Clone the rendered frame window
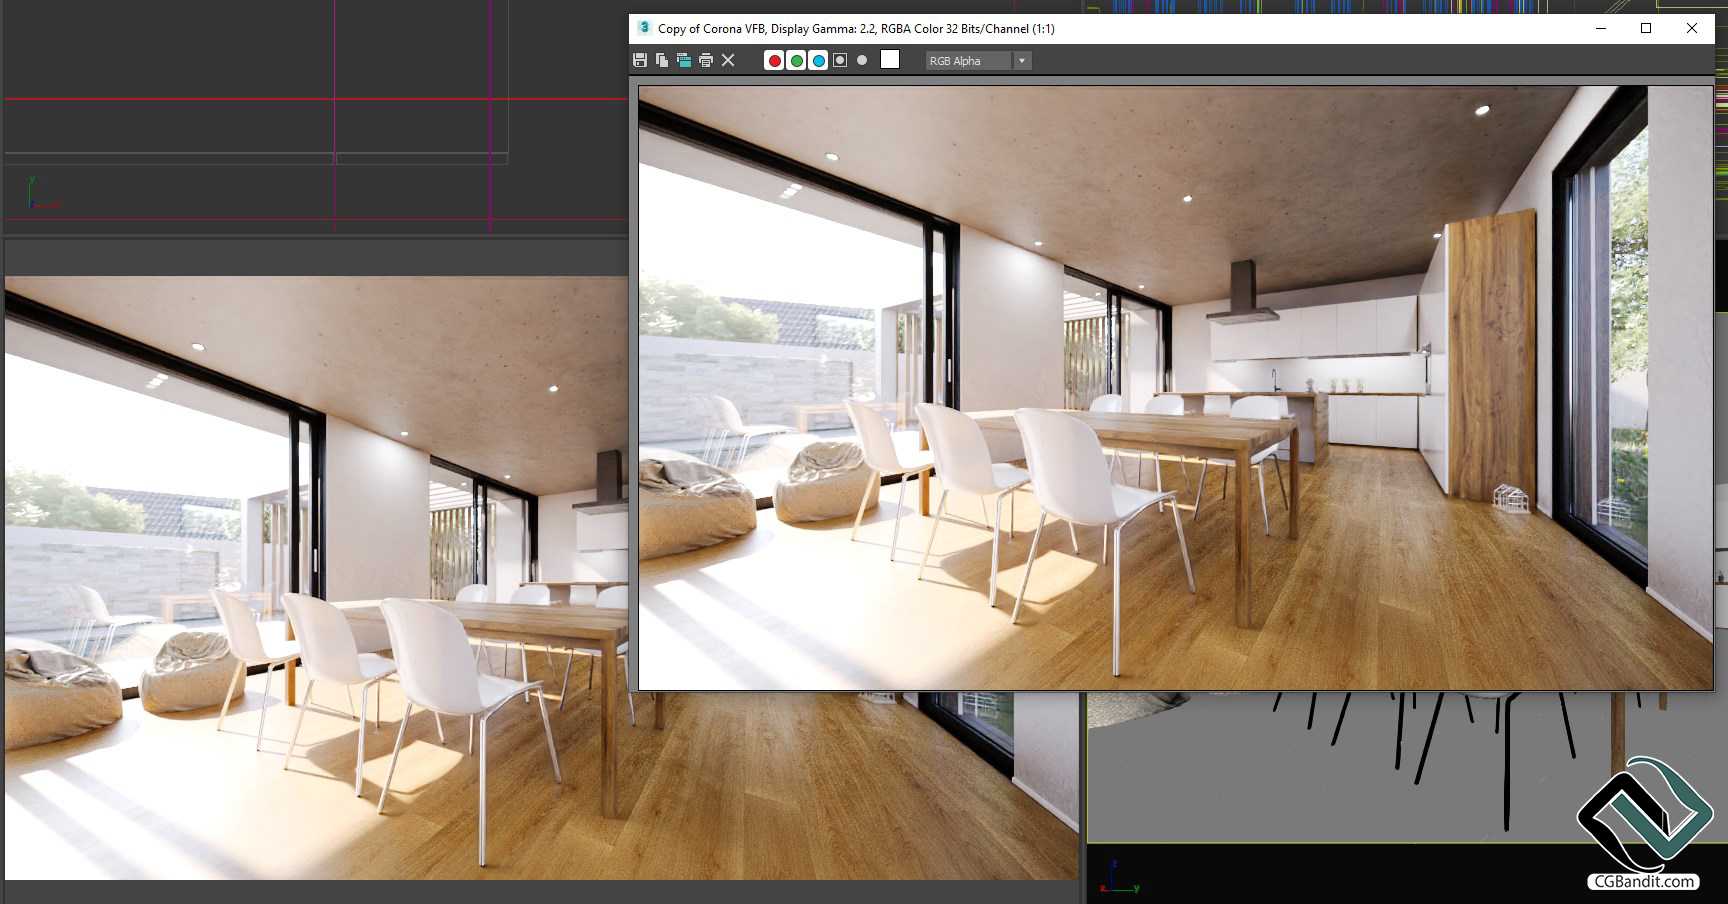Image resolution: width=1728 pixels, height=904 pixels. click(x=684, y=61)
